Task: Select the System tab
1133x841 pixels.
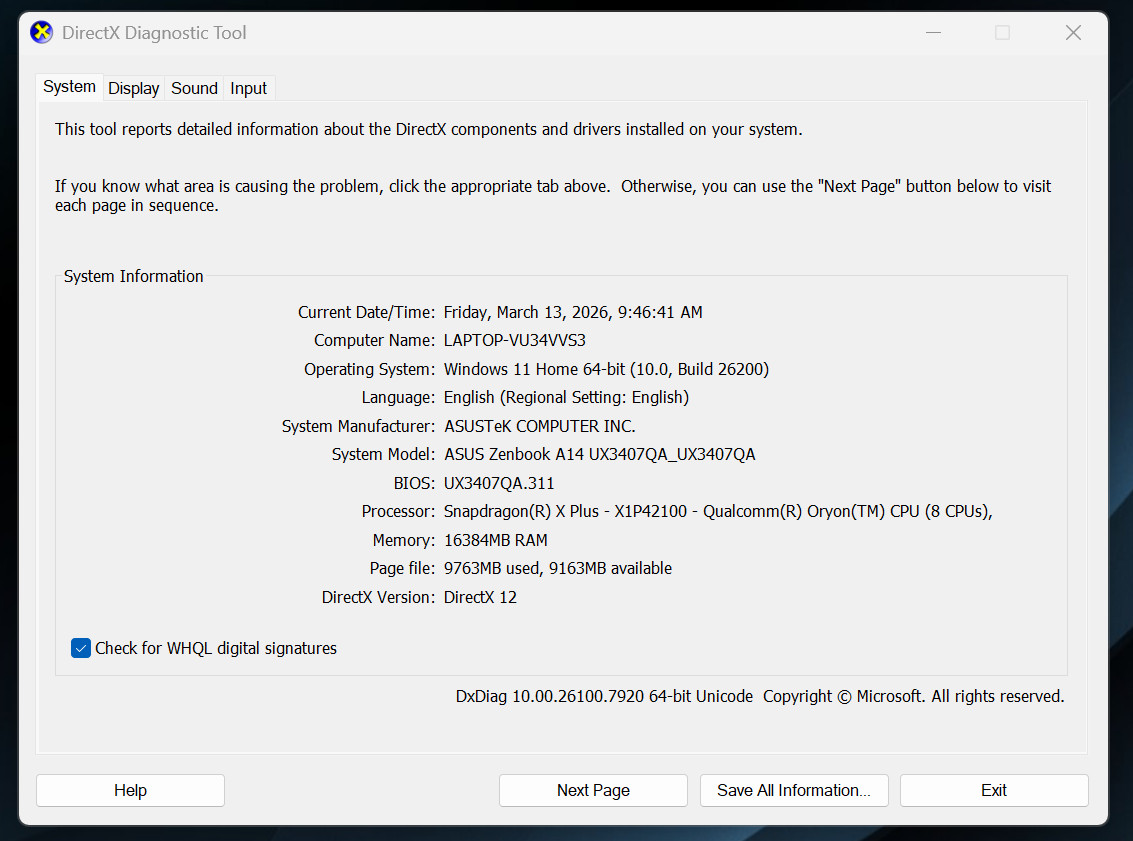Action: [x=69, y=87]
